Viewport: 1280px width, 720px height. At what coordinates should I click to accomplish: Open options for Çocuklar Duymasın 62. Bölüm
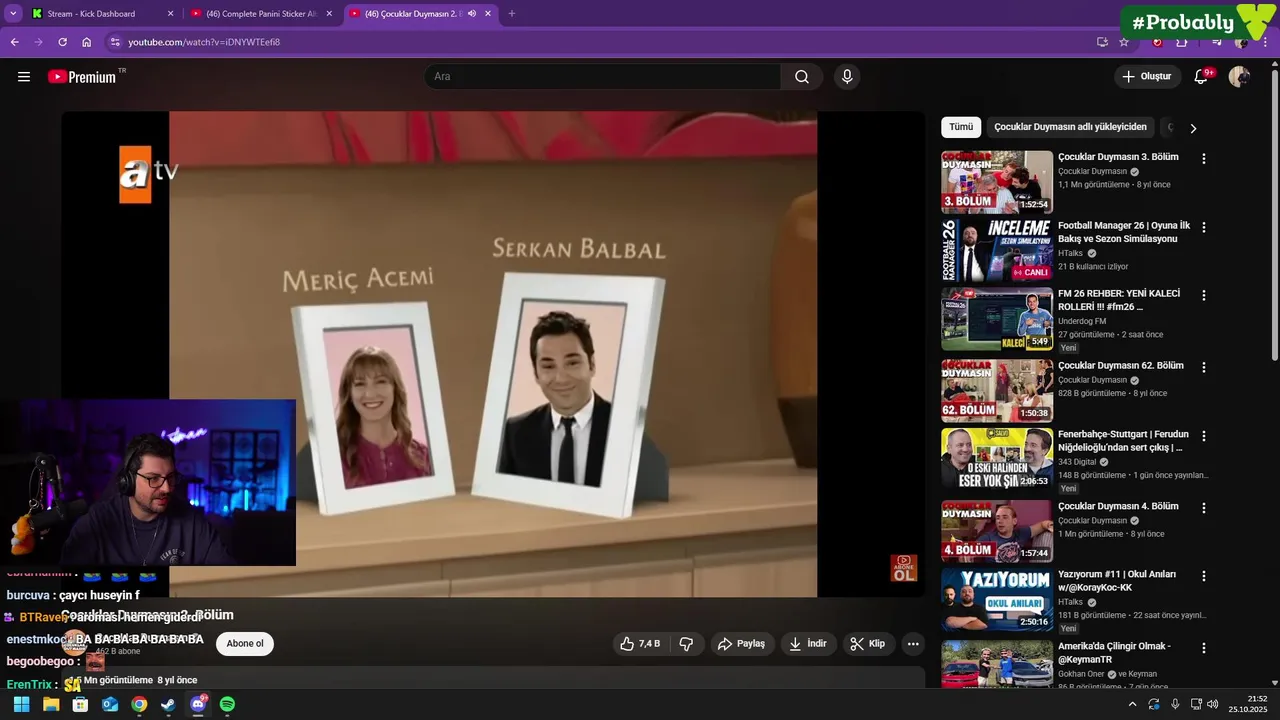[x=1204, y=368]
